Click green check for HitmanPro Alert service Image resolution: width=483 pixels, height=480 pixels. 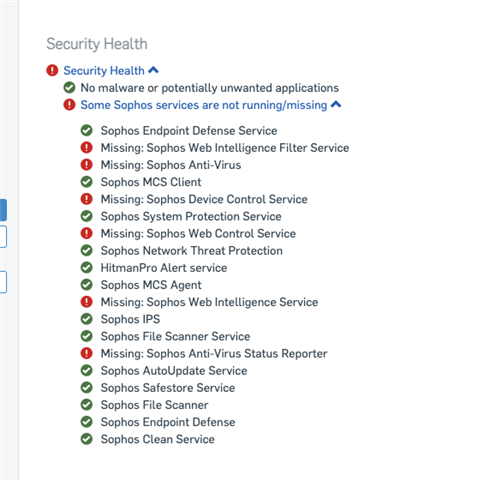click(87, 268)
